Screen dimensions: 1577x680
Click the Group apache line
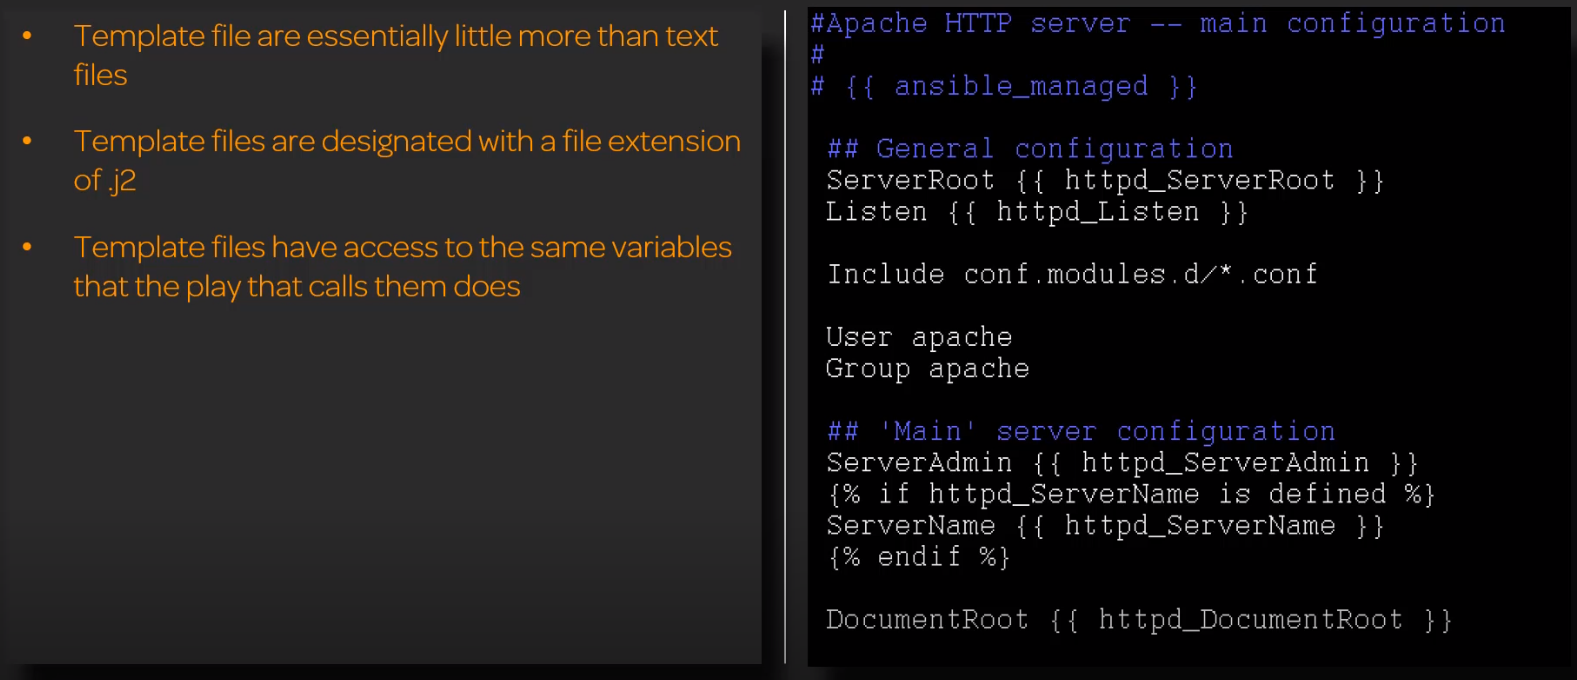coord(927,369)
